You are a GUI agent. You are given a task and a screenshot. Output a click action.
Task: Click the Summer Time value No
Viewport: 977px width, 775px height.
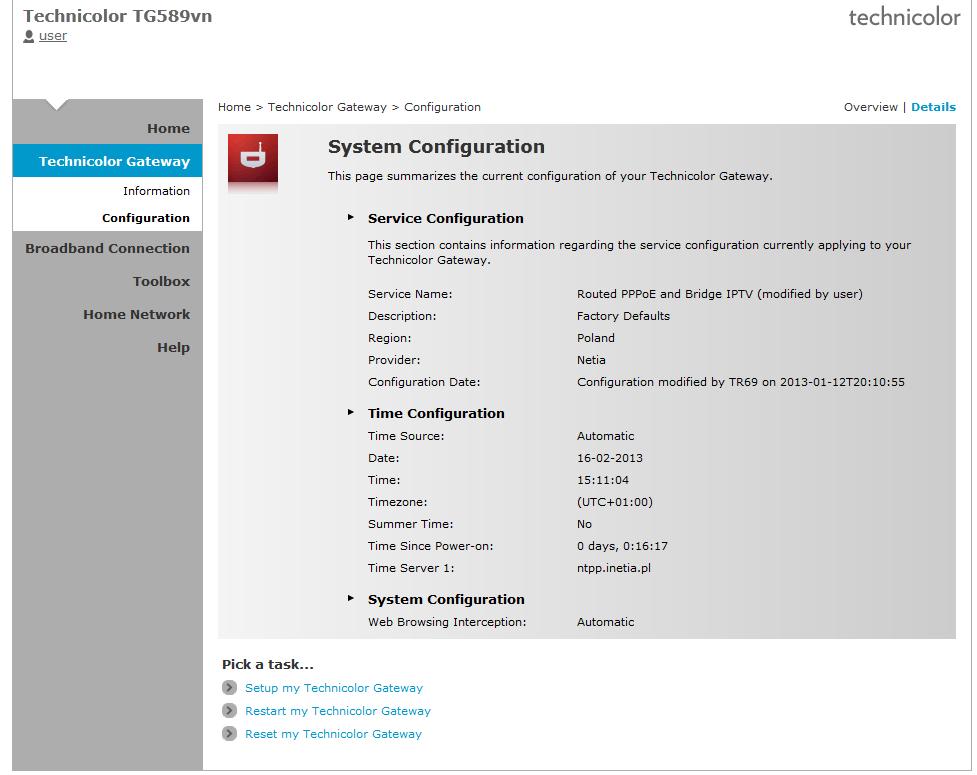(x=584, y=524)
